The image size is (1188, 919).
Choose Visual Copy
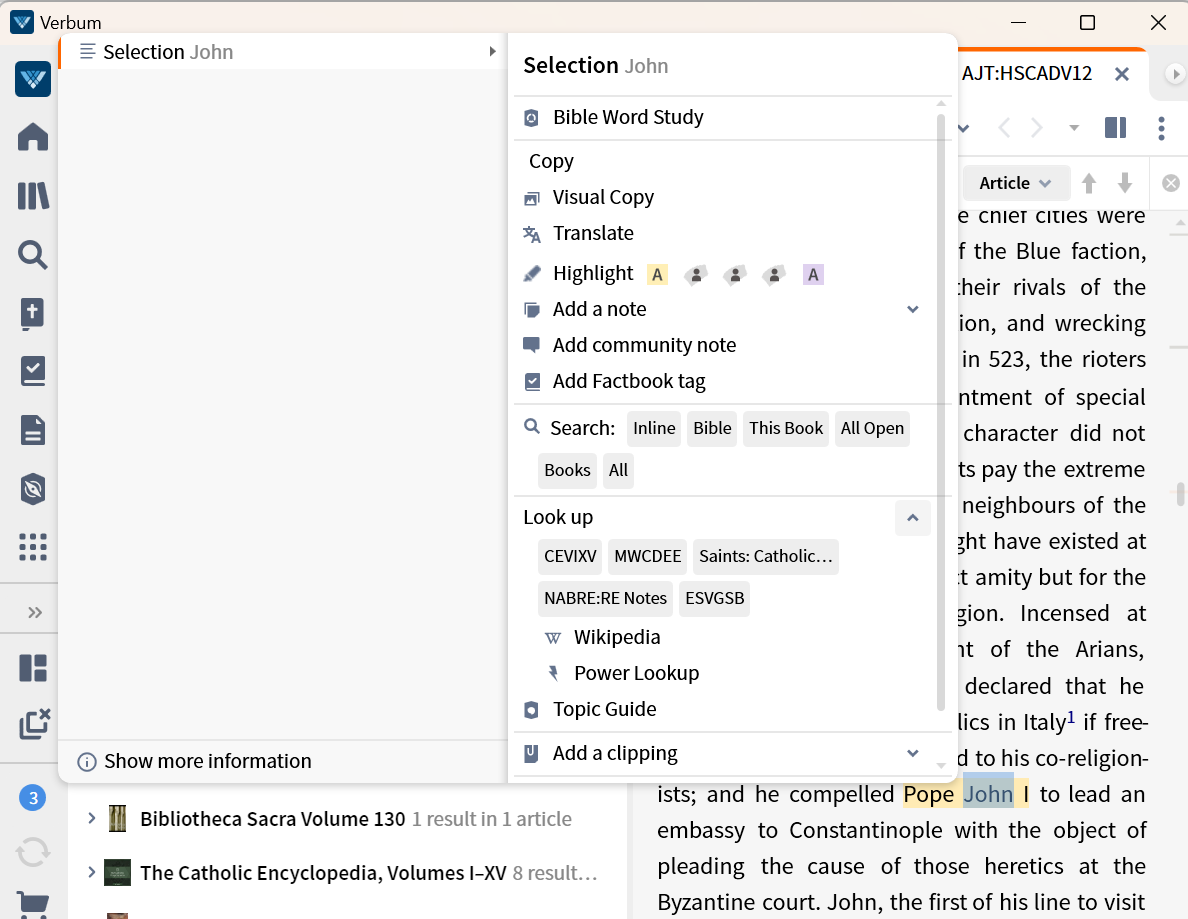[x=603, y=198]
